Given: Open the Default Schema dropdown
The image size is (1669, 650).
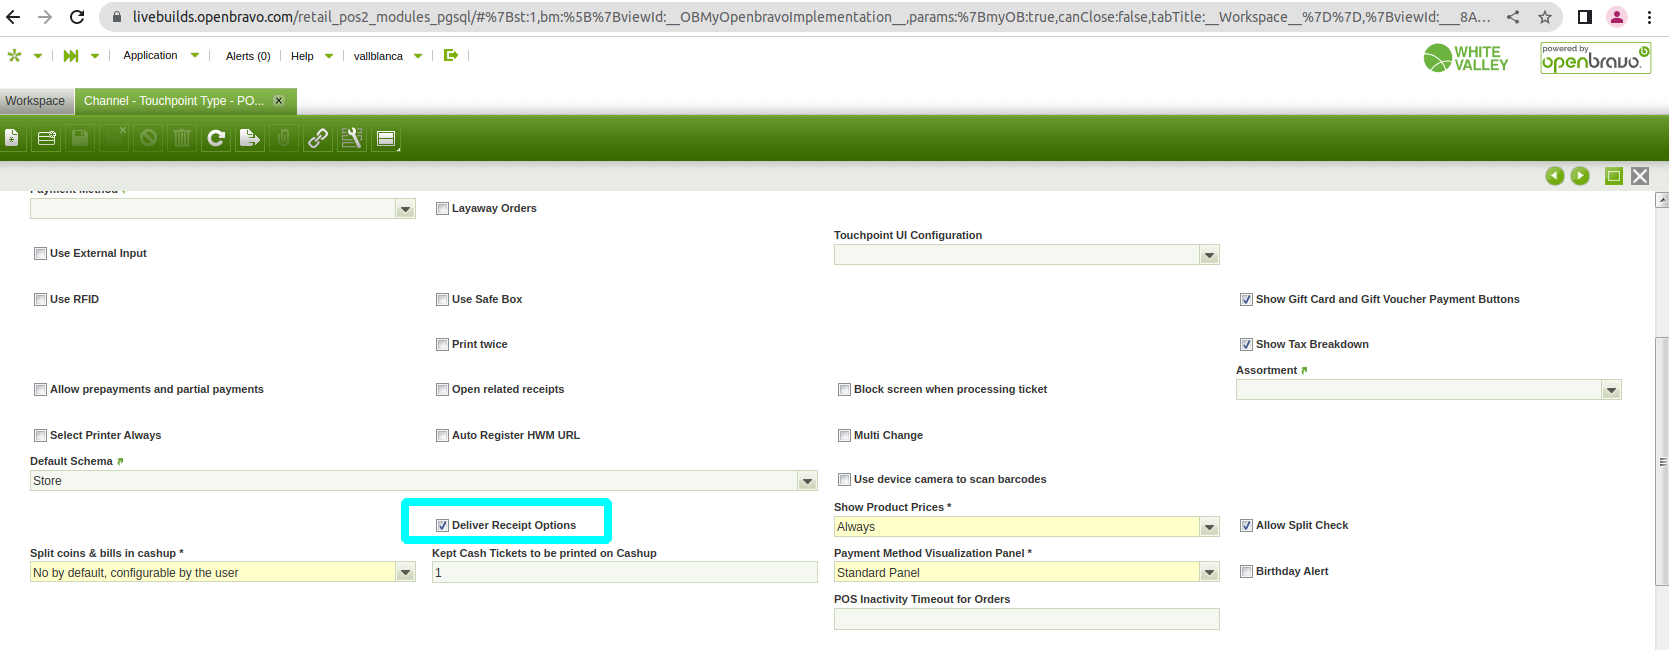Looking at the screenshot, I should point(807,481).
